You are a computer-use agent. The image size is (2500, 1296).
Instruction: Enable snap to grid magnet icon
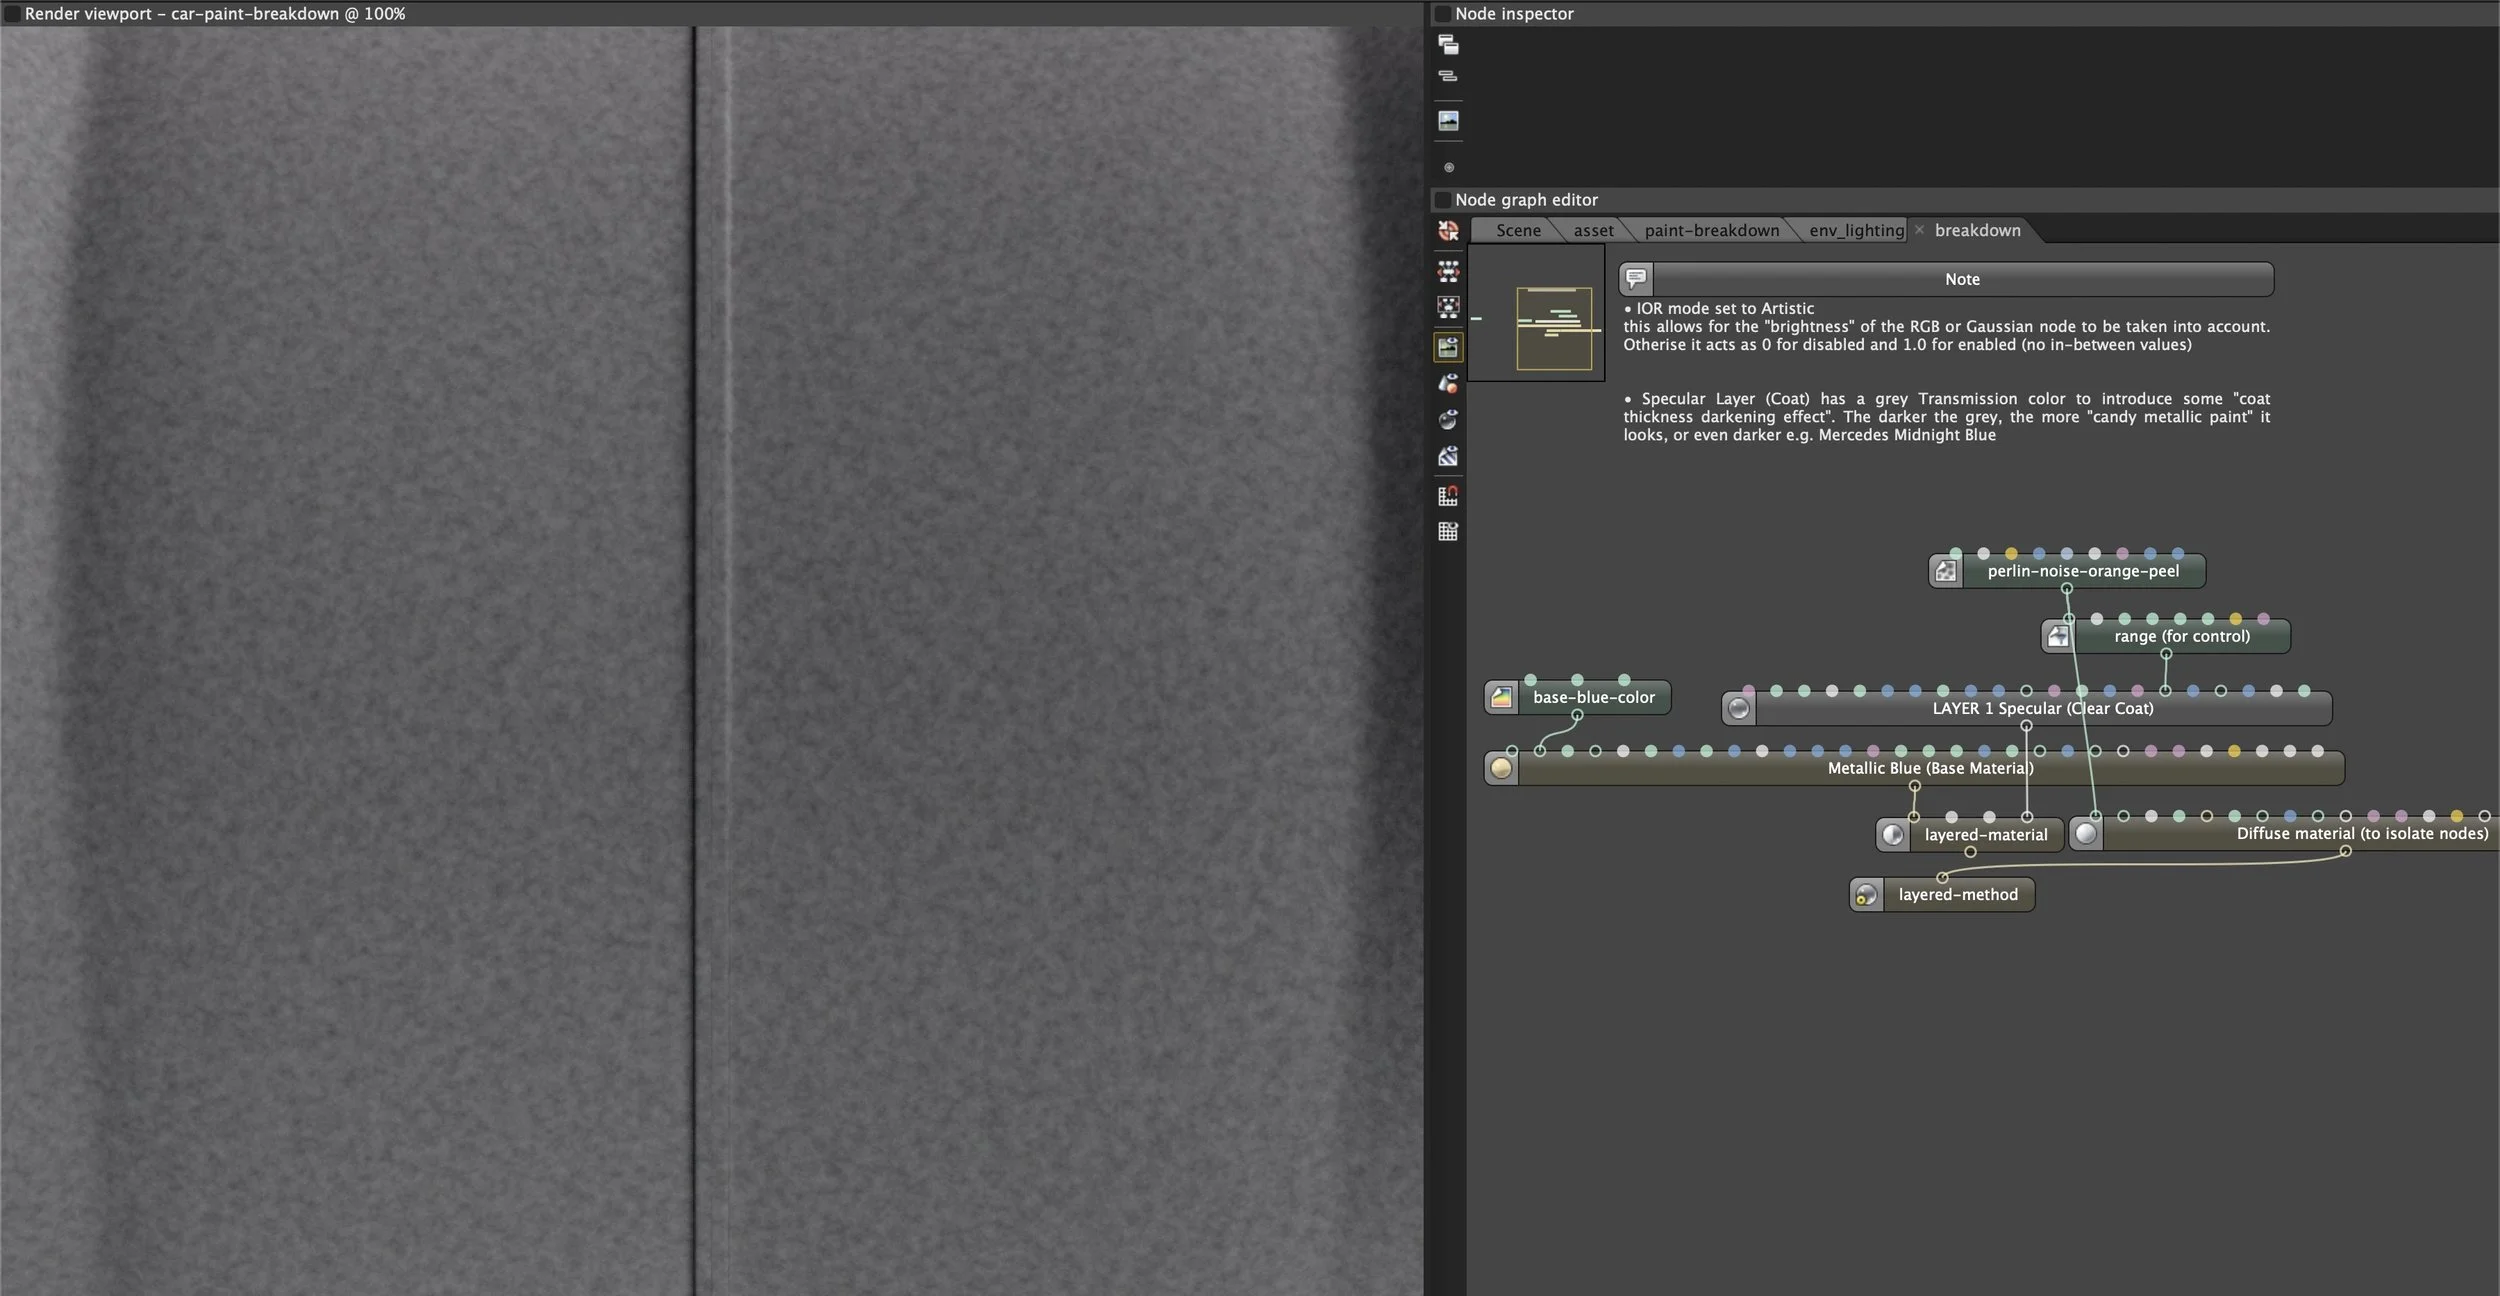tap(1448, 495)
